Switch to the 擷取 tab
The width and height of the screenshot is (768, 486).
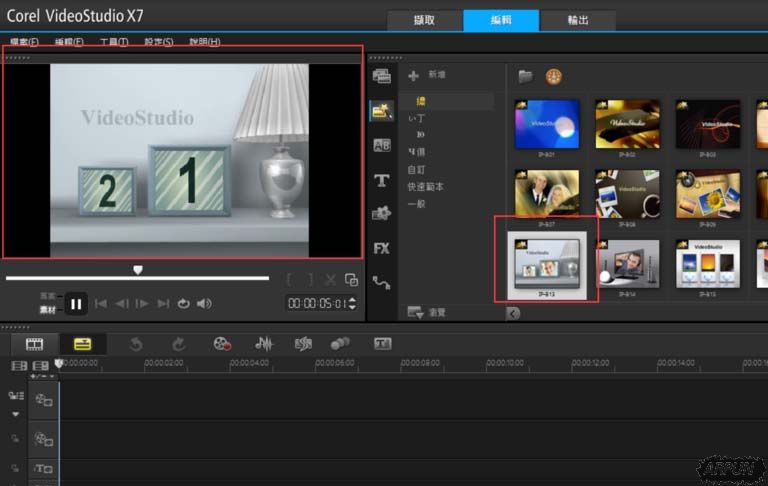tap(424, 20)
